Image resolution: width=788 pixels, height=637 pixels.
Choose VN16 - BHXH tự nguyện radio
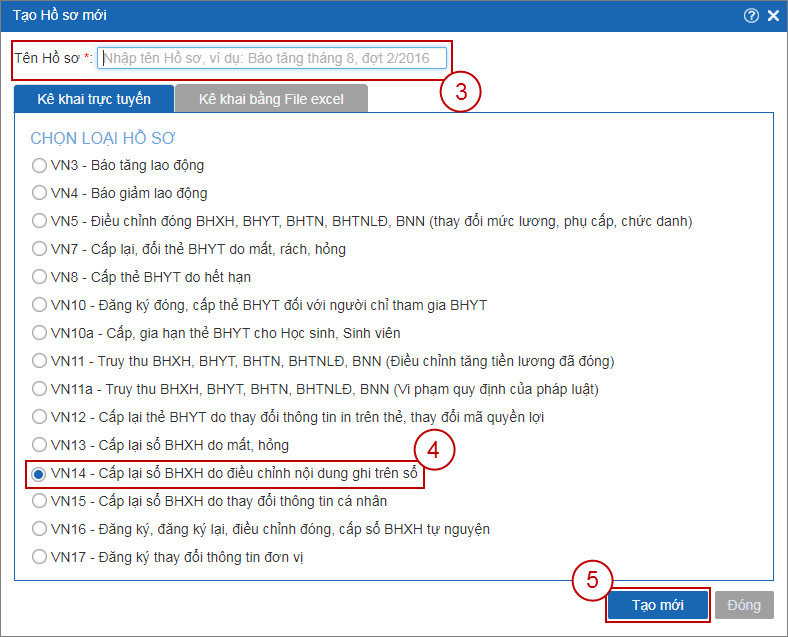tap(39, 529)
